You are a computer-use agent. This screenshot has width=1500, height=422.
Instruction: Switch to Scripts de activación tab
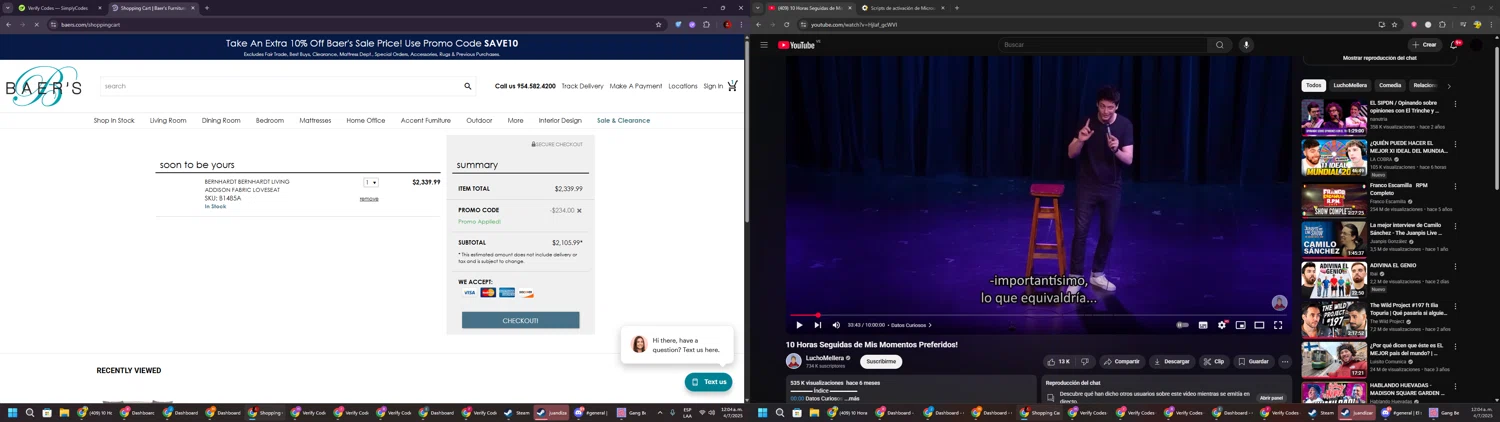point(904,8)
